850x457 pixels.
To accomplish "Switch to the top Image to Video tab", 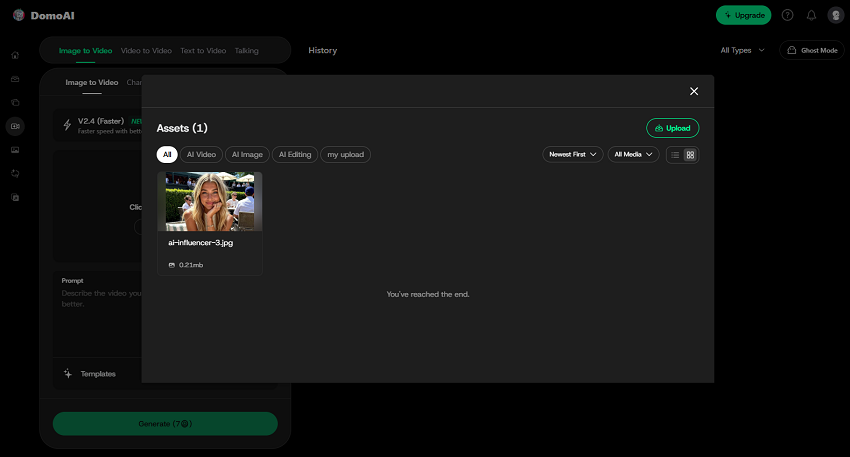I will coord(85,50).
